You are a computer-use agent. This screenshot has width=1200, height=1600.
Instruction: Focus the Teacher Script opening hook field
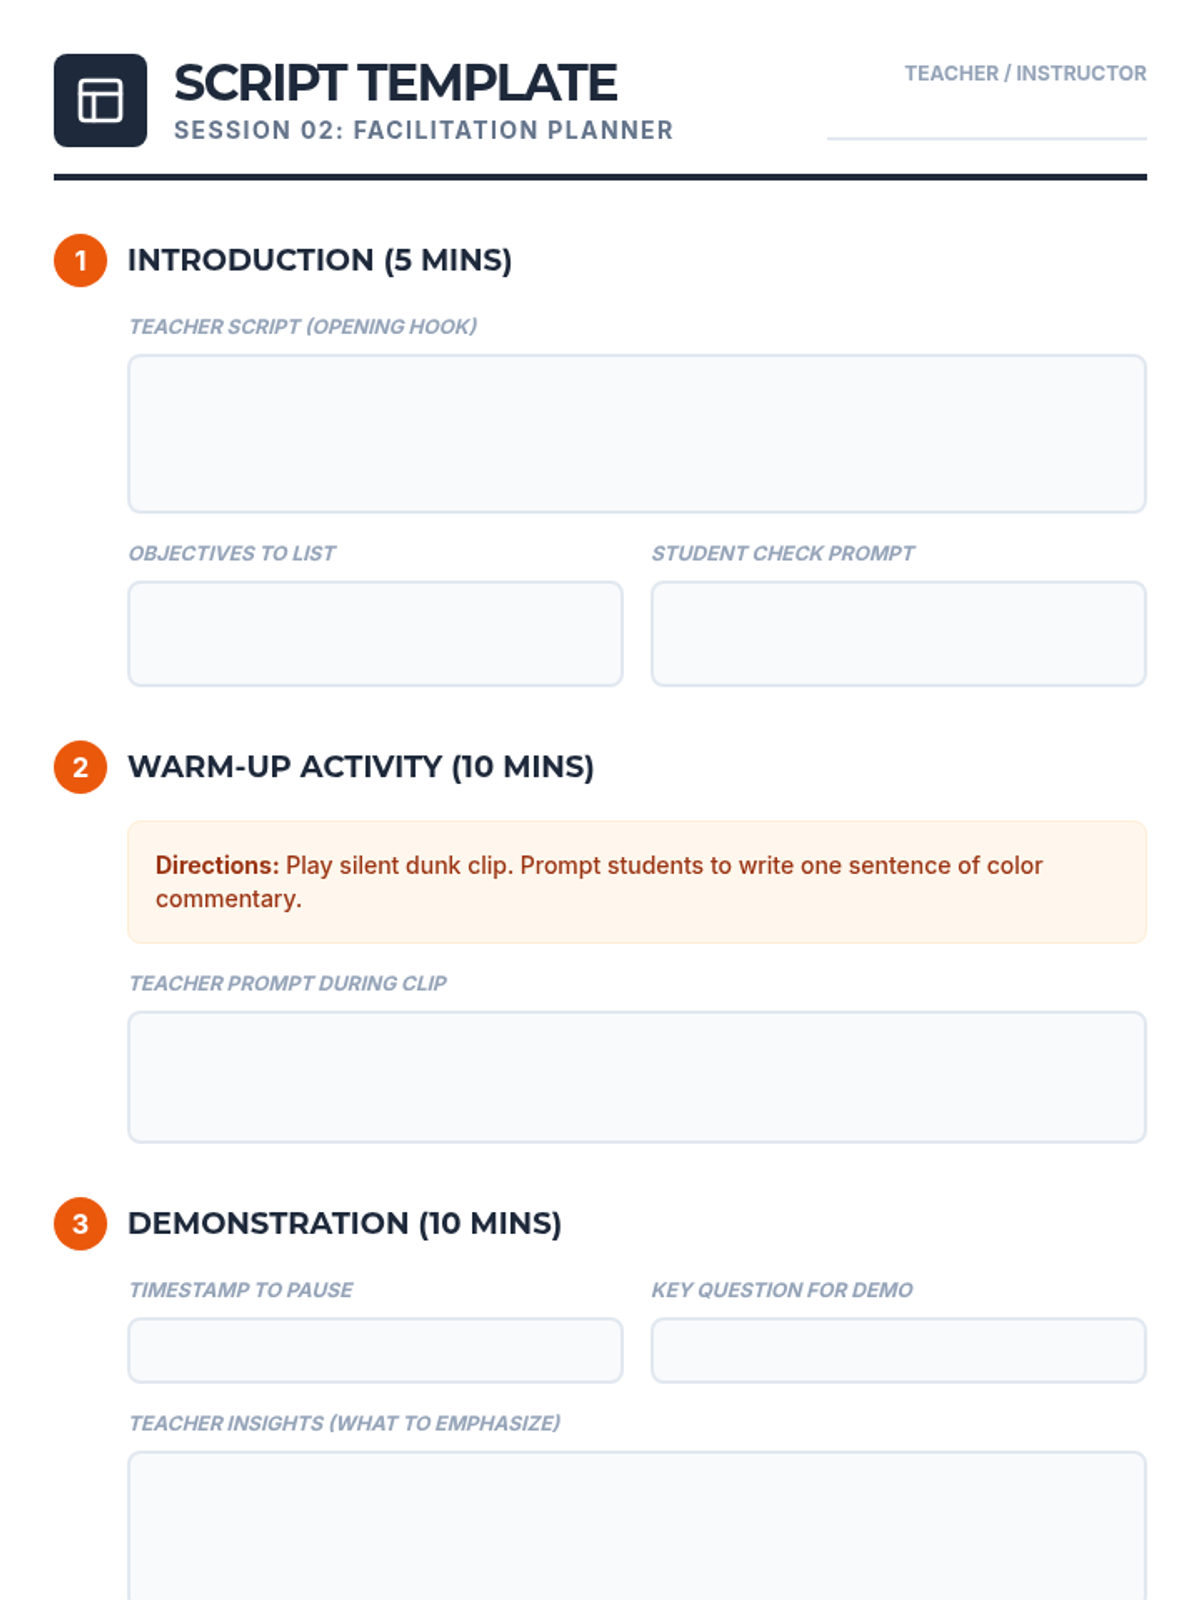pyautogui.click(x=637, y=434)
